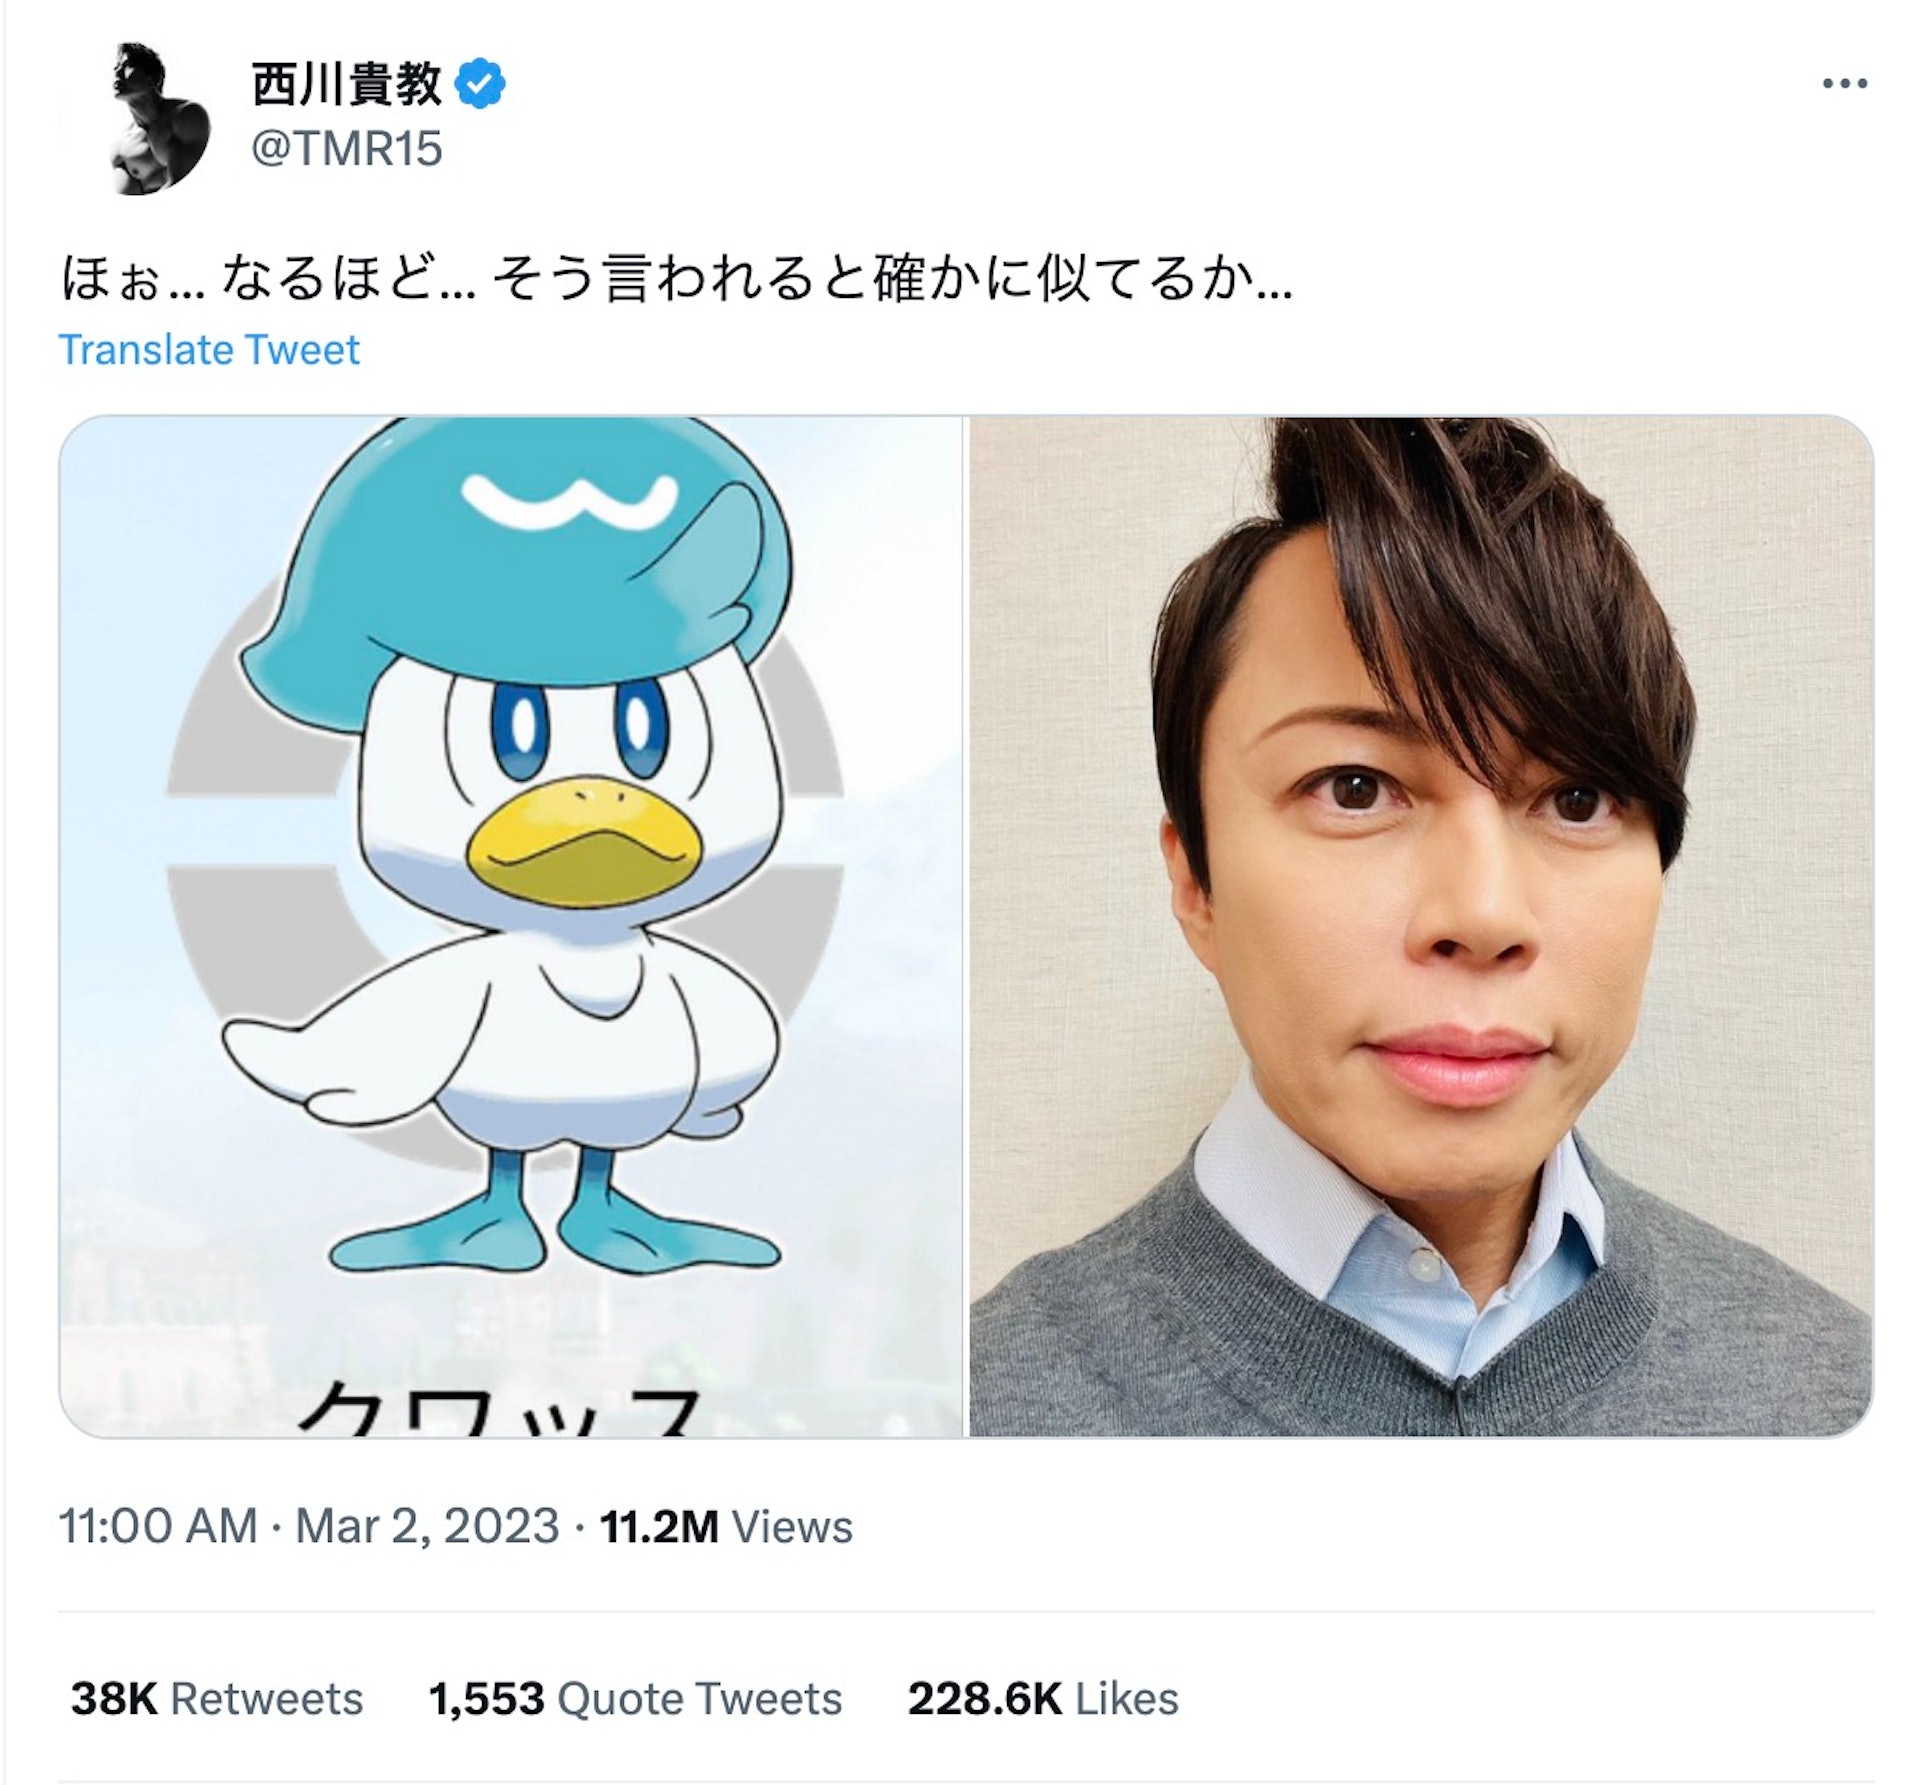1920x1785 pixels.
Task: Show the 38K Retweets list
Action: (x=217, y=1698)
